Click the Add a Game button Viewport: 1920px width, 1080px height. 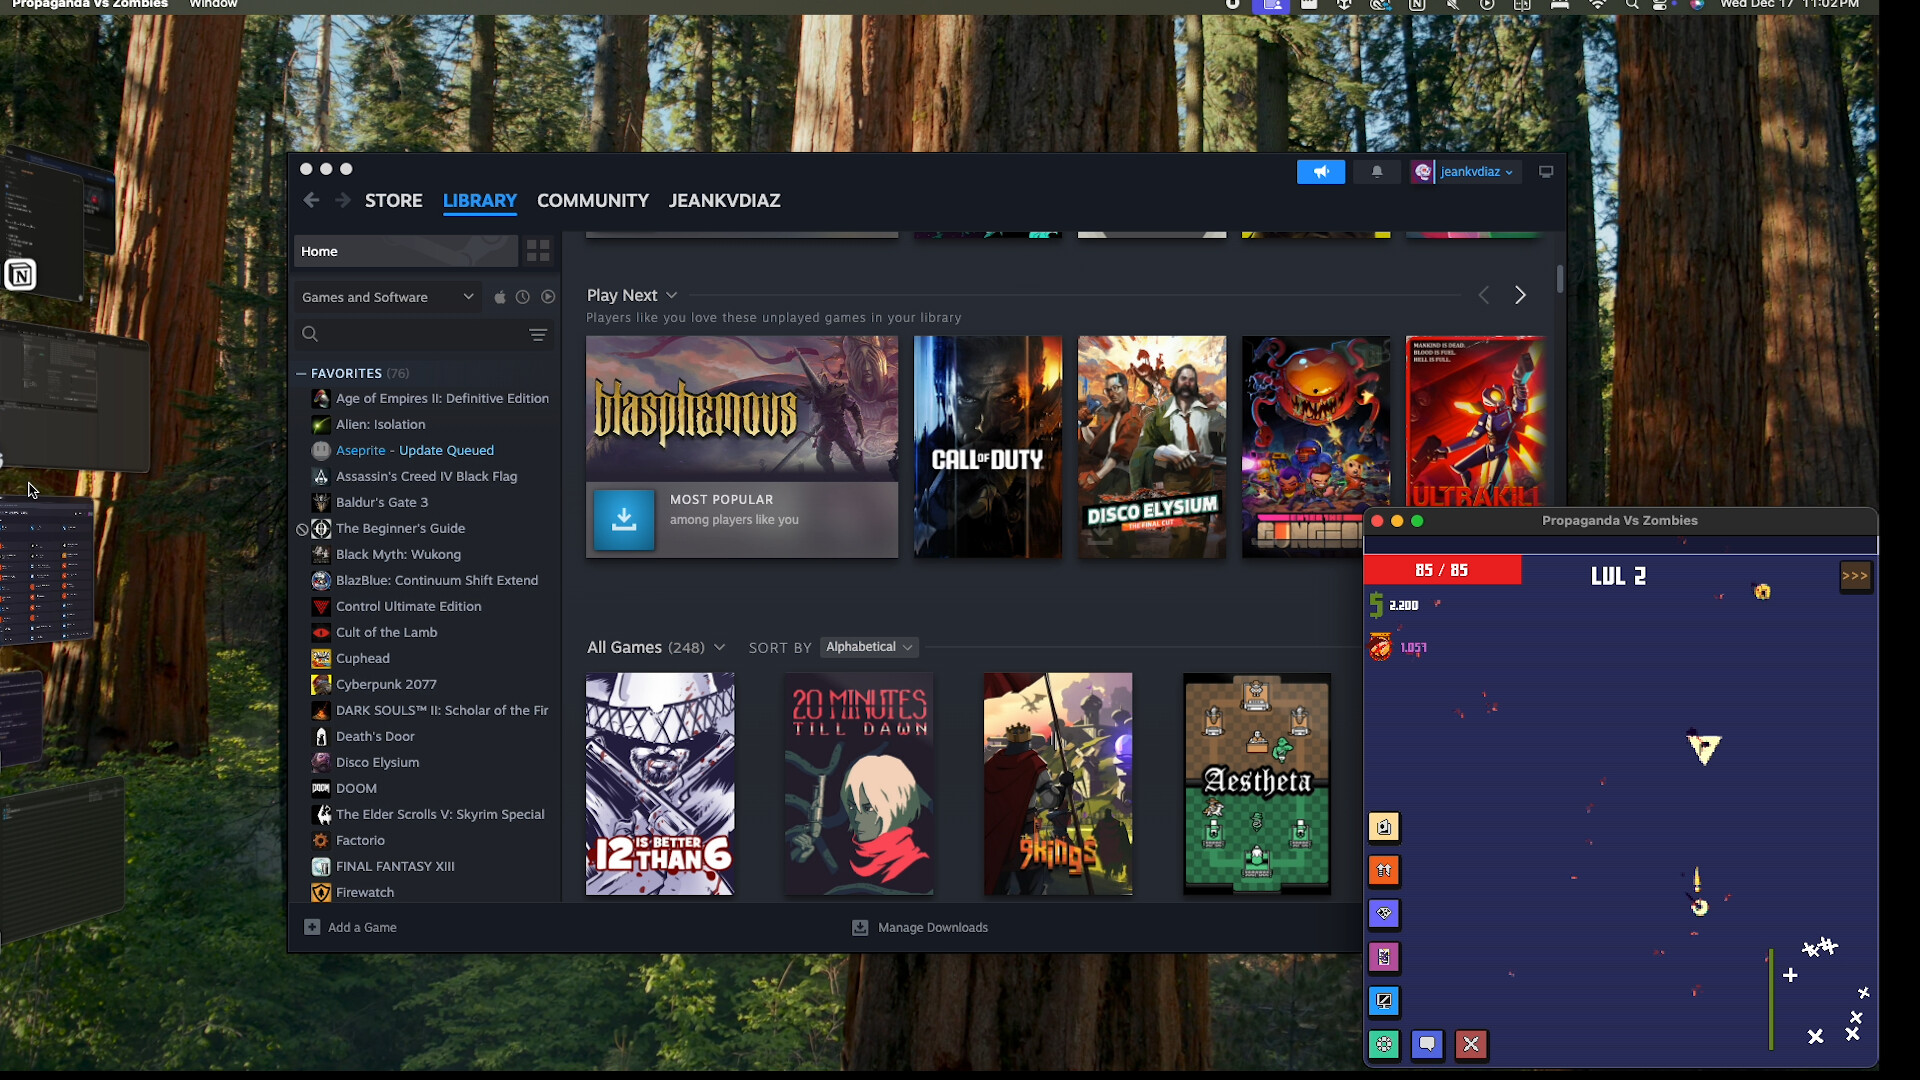point(349,927)
